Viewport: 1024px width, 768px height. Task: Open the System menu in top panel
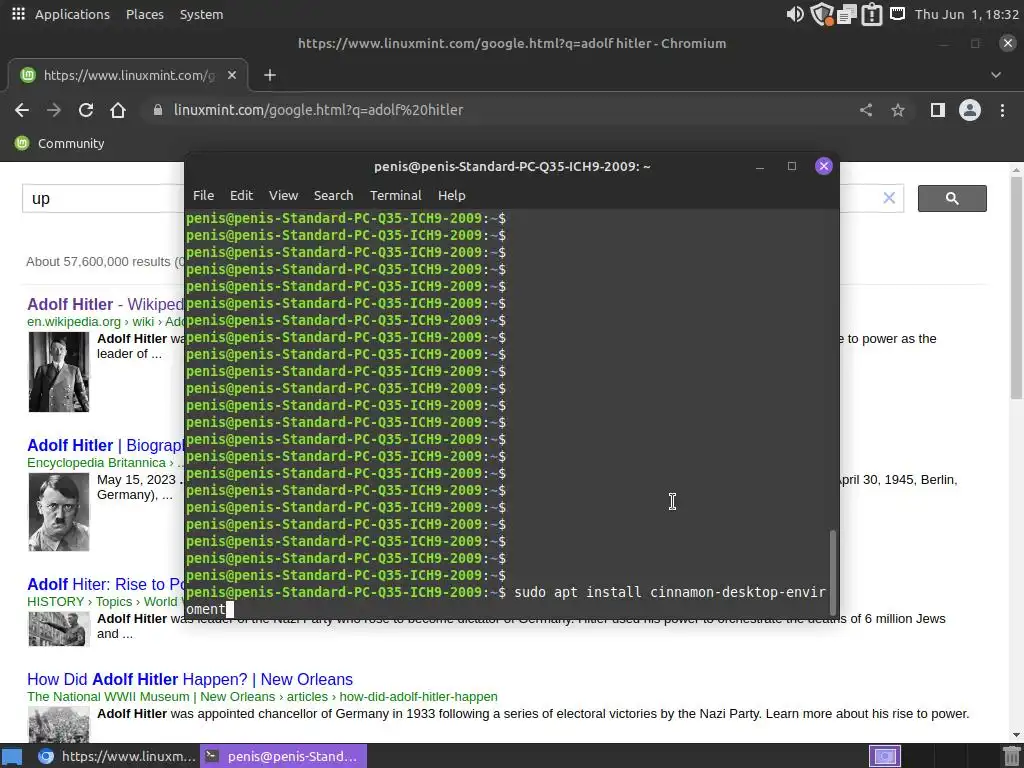click(201, 14)
